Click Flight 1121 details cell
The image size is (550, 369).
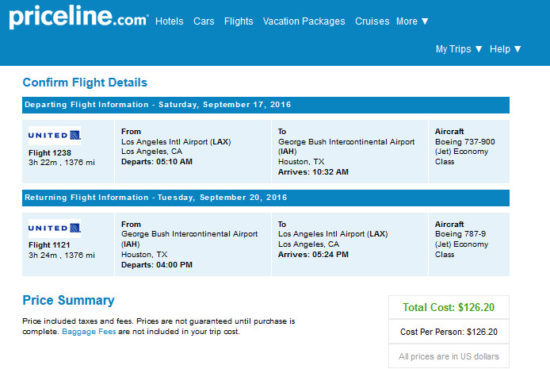pos(68,244)
